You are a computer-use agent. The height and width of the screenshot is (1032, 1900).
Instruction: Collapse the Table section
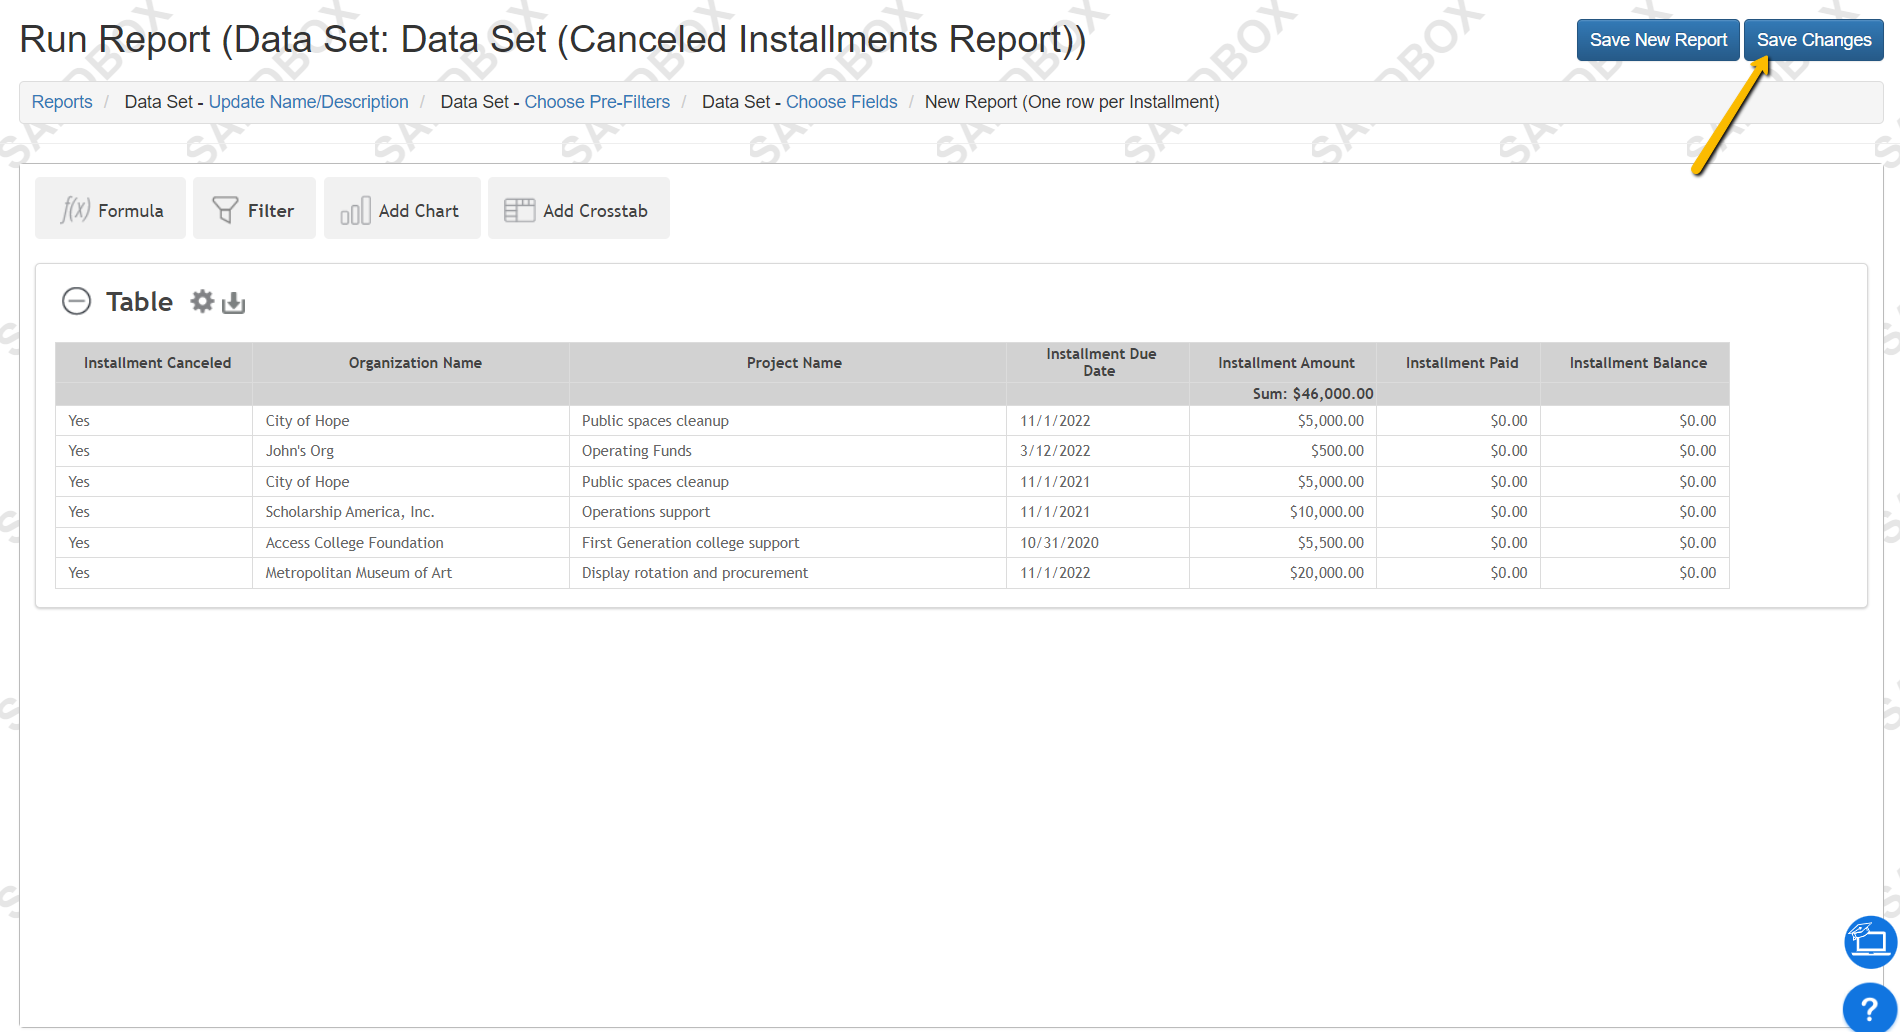tap(77, 301)
